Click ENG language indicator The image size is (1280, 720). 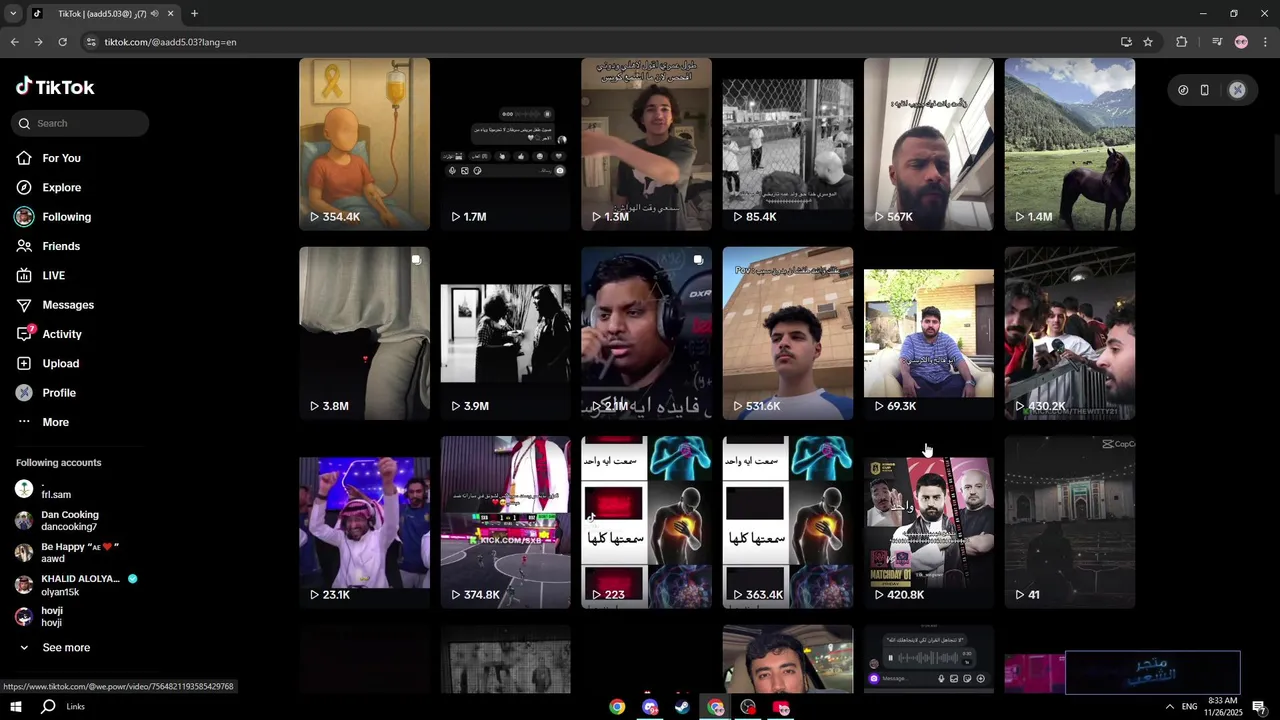[x=1190, y=707]
